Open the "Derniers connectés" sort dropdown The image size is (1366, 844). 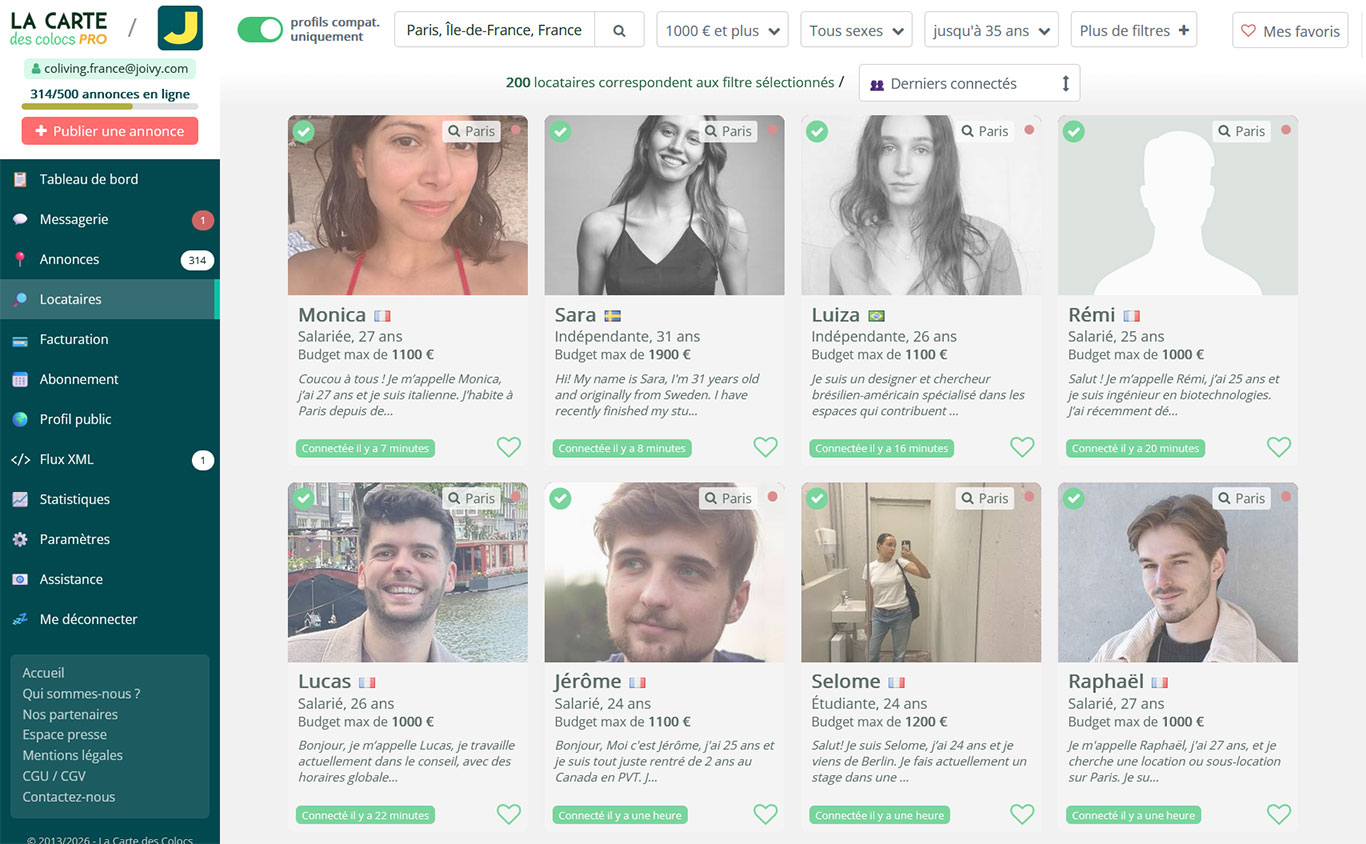[x=970, y=84]
